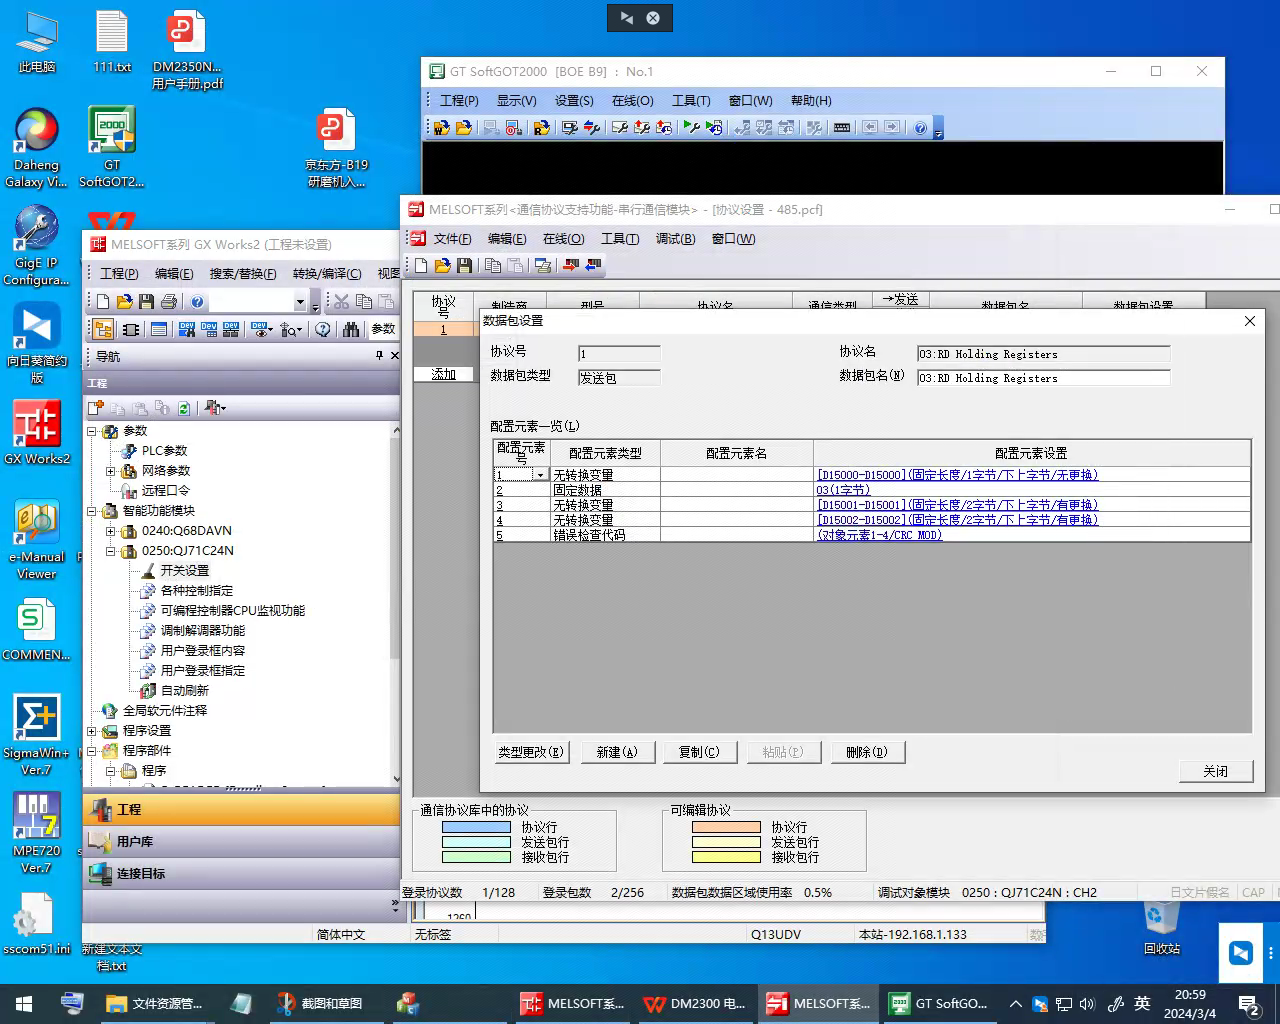This screenshot has width=1280, height=1024.
Task: Toggle the pin on 导航 panel
Action: click(x=379, y=356)
